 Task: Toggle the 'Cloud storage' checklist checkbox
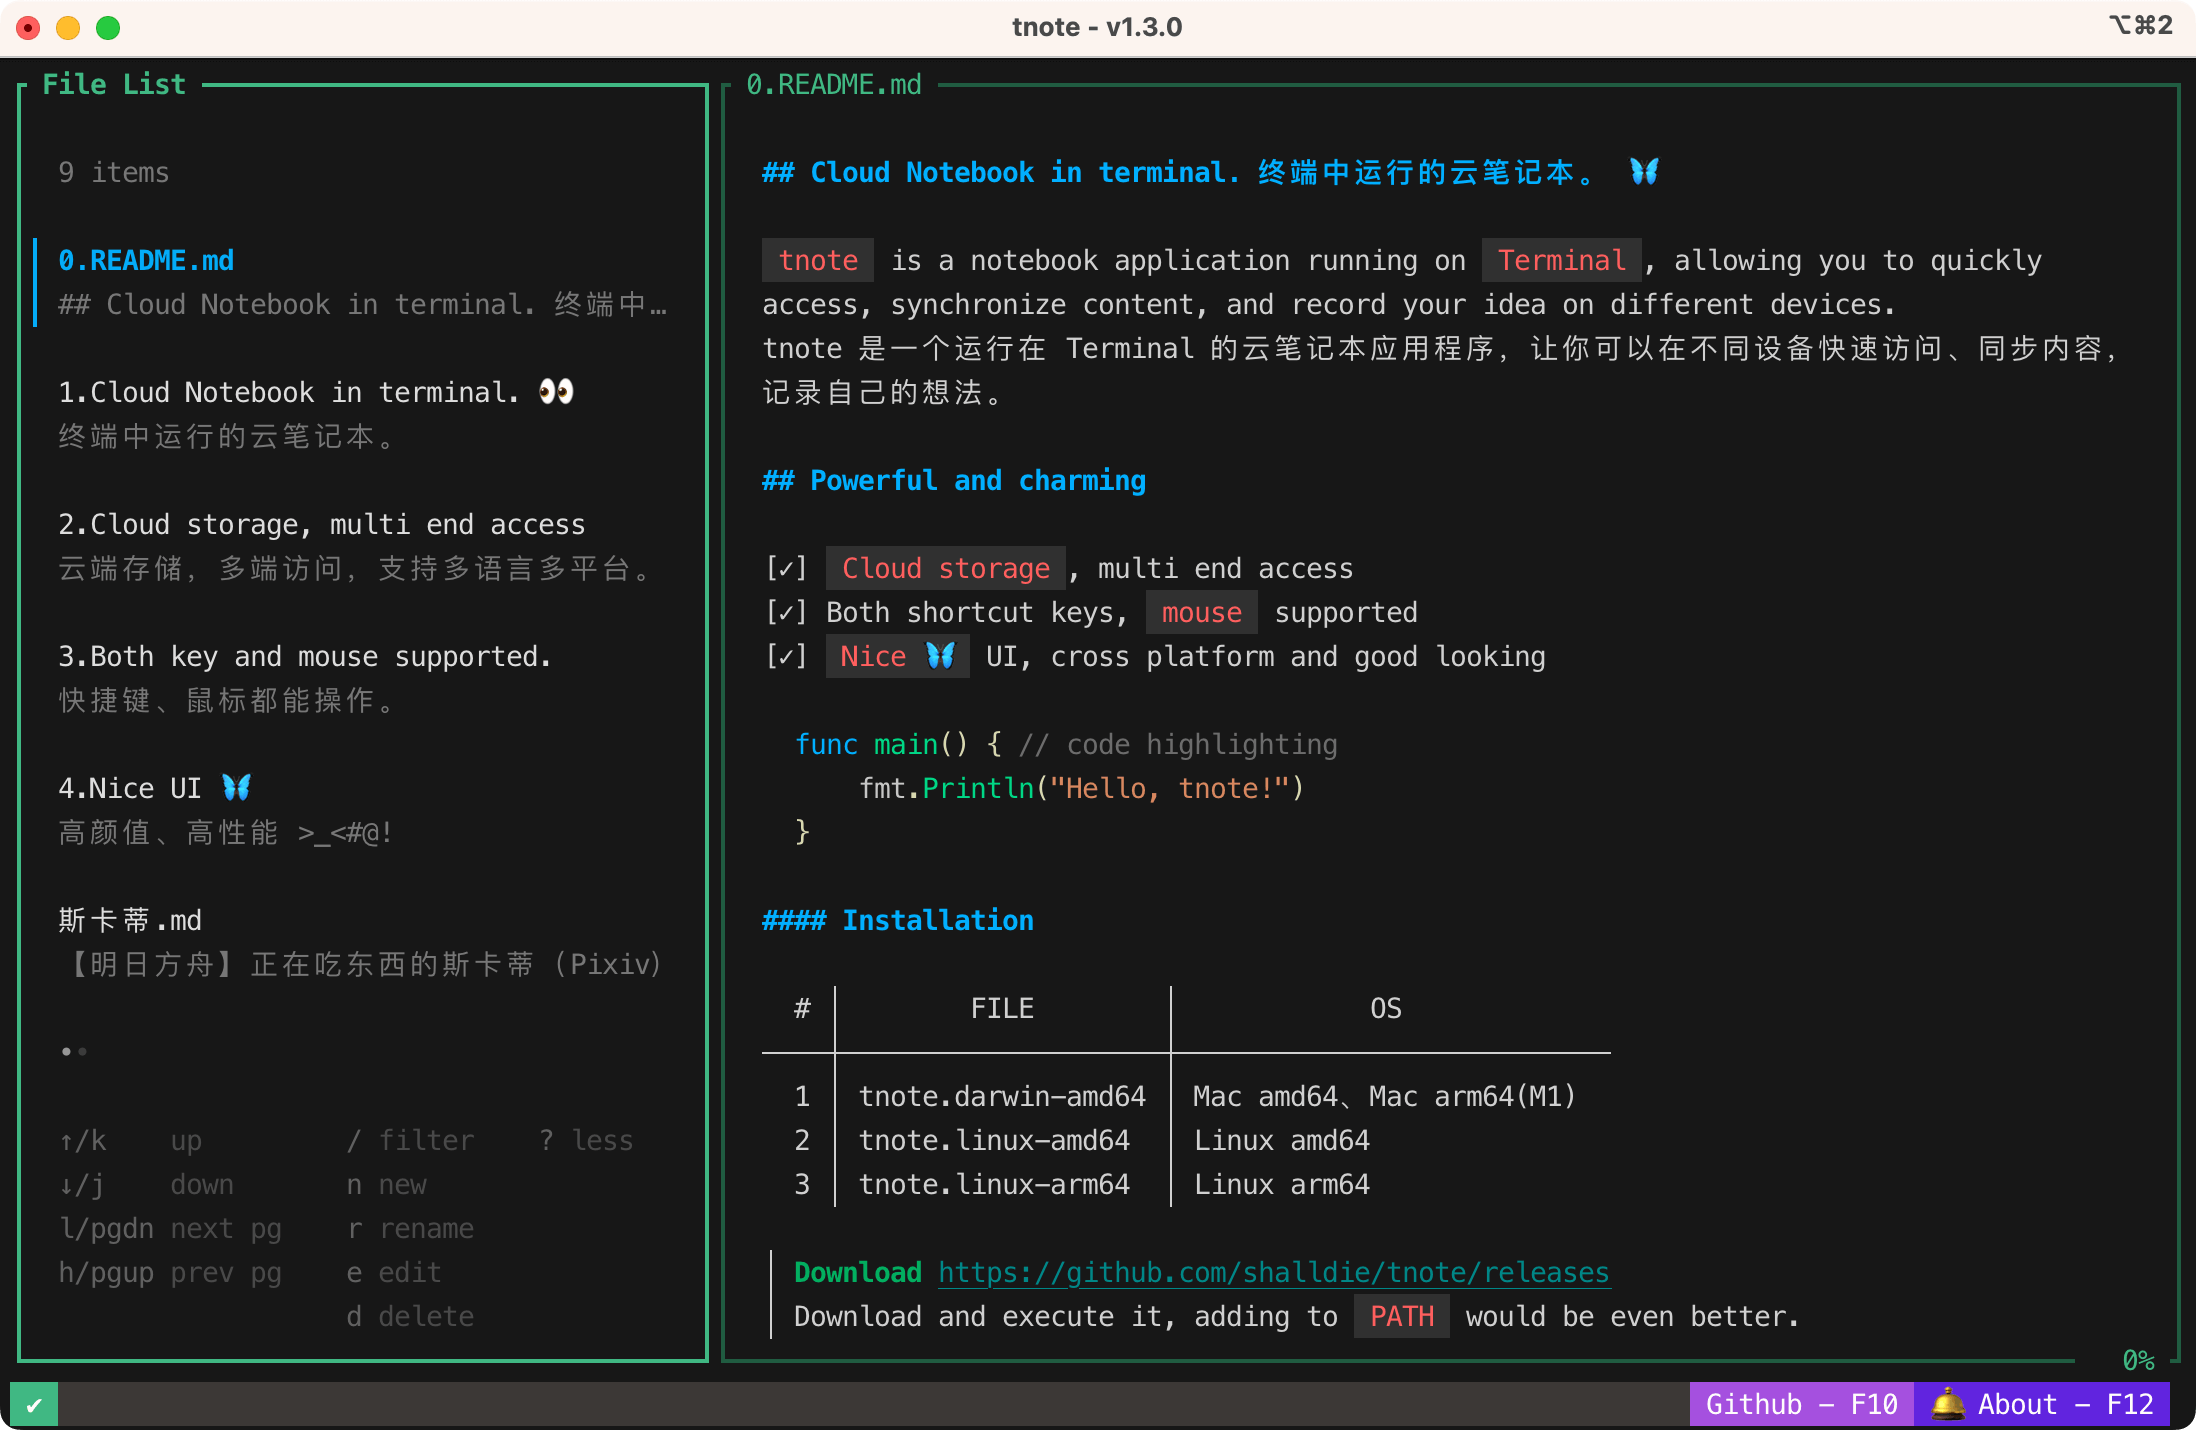(x=786, y=568)
